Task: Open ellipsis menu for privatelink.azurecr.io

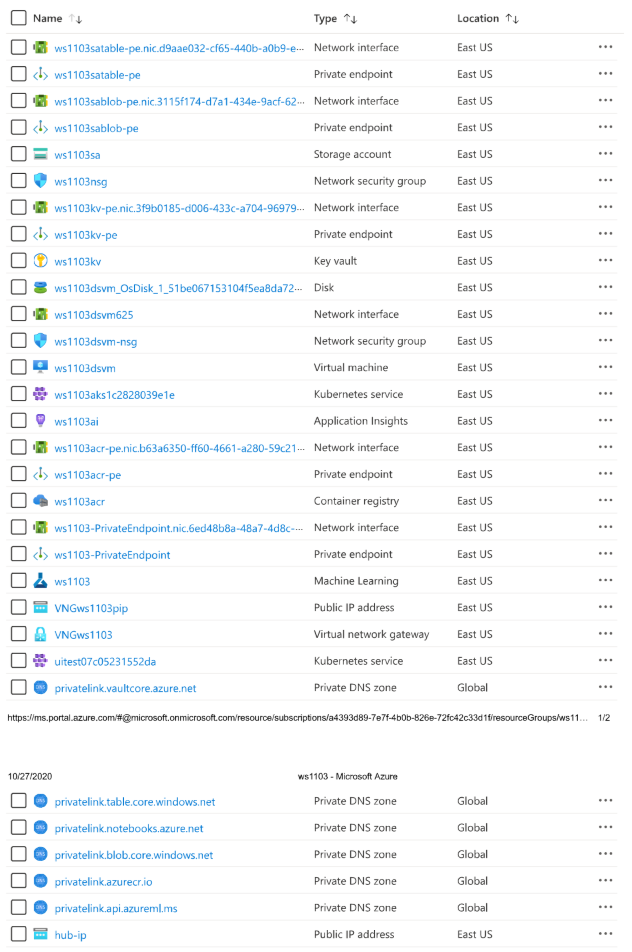Action: pyautogui.click(x=605, y=880)
